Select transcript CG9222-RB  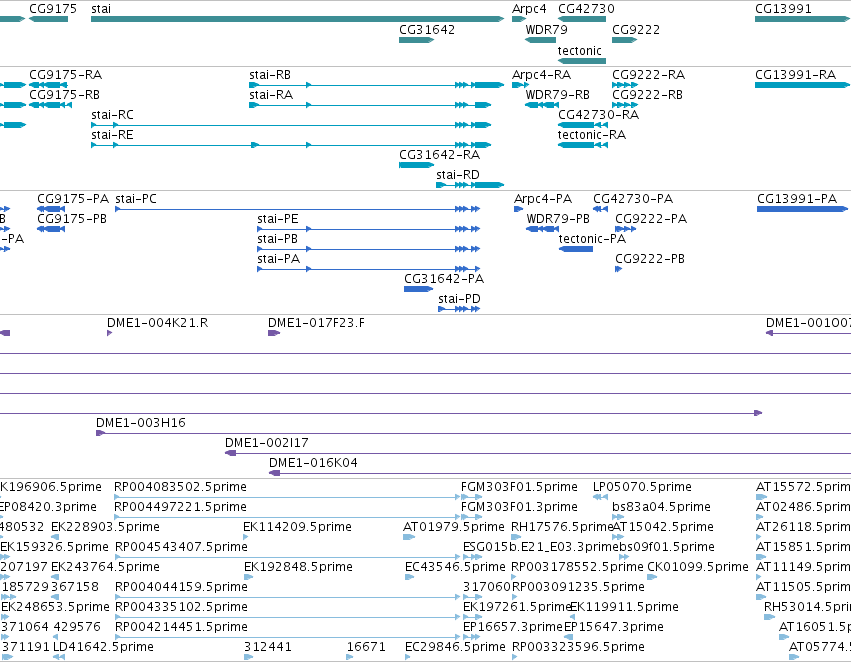tap(625, 105)
